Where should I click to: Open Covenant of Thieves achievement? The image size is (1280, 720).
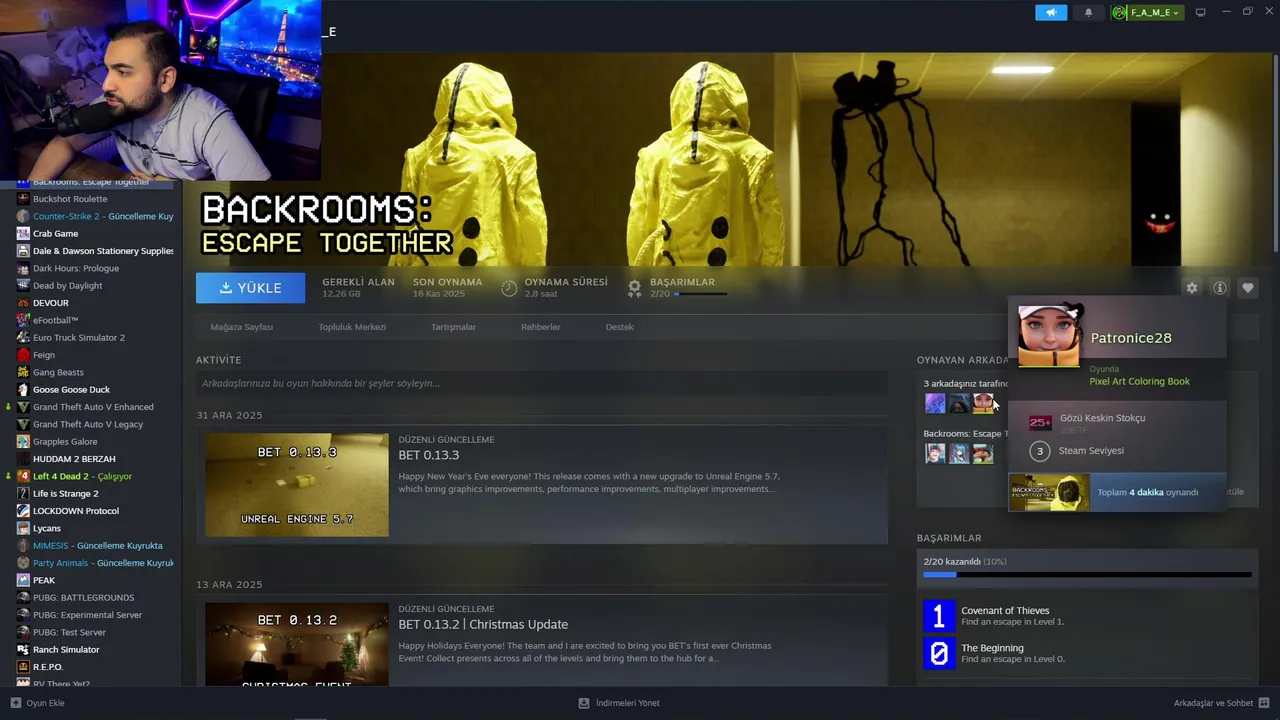1005,611
